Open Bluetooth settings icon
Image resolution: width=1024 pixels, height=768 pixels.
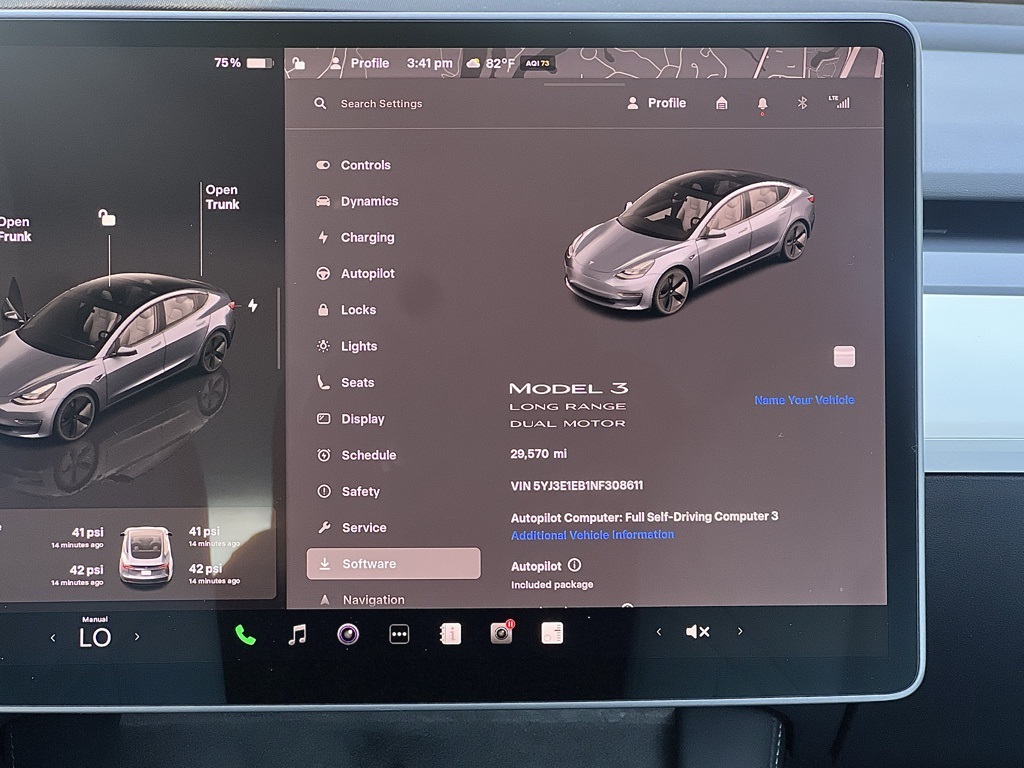tap(803, 103)
